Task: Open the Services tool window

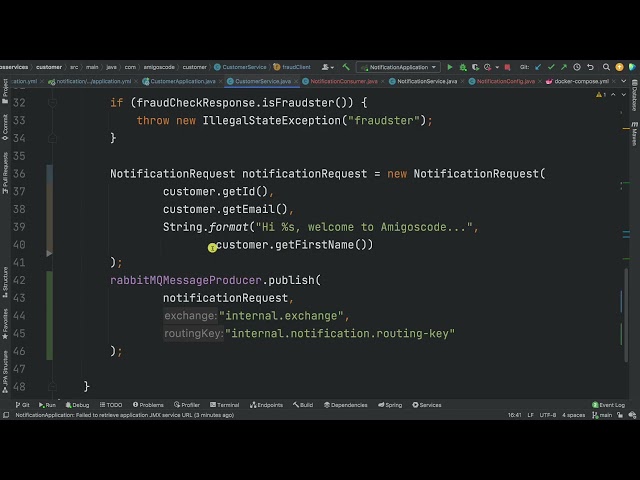Action: (427, 405)
